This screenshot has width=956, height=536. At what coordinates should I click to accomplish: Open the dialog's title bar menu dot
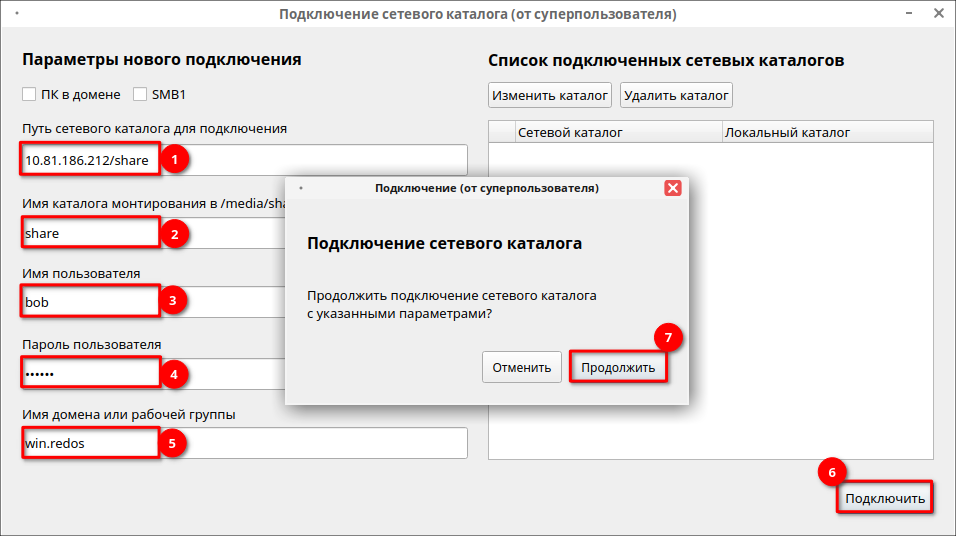click(x=301, y=188)
